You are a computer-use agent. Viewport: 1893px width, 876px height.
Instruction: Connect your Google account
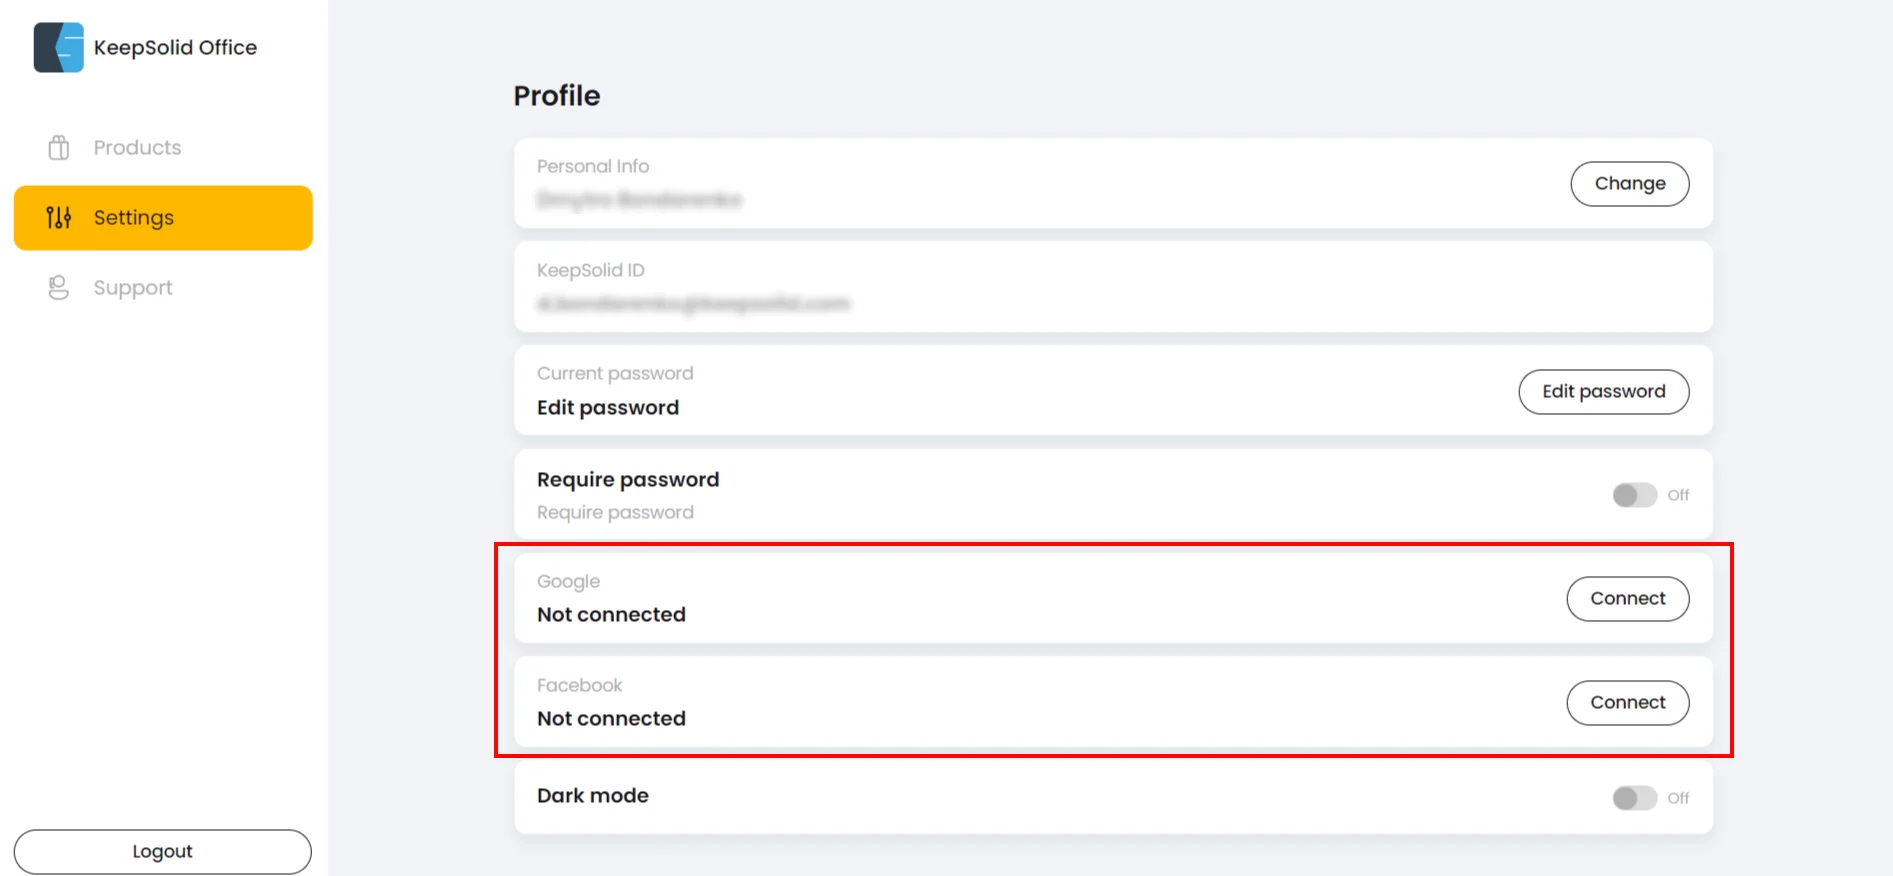pos(1627,599)
